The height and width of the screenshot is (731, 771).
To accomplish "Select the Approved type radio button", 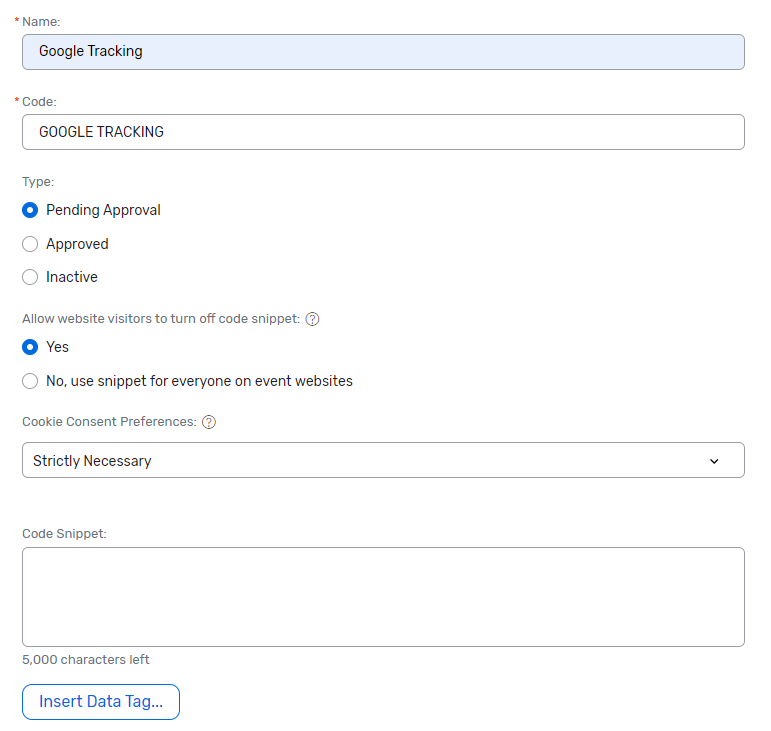I will (30, 244).
